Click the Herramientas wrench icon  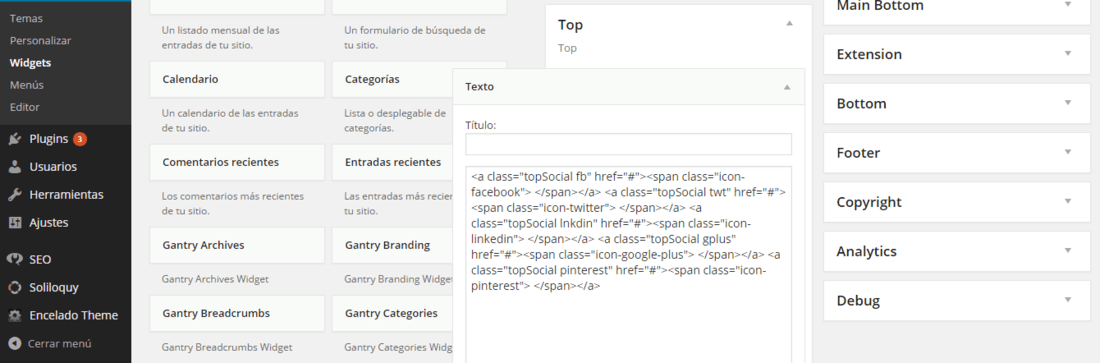15,195
